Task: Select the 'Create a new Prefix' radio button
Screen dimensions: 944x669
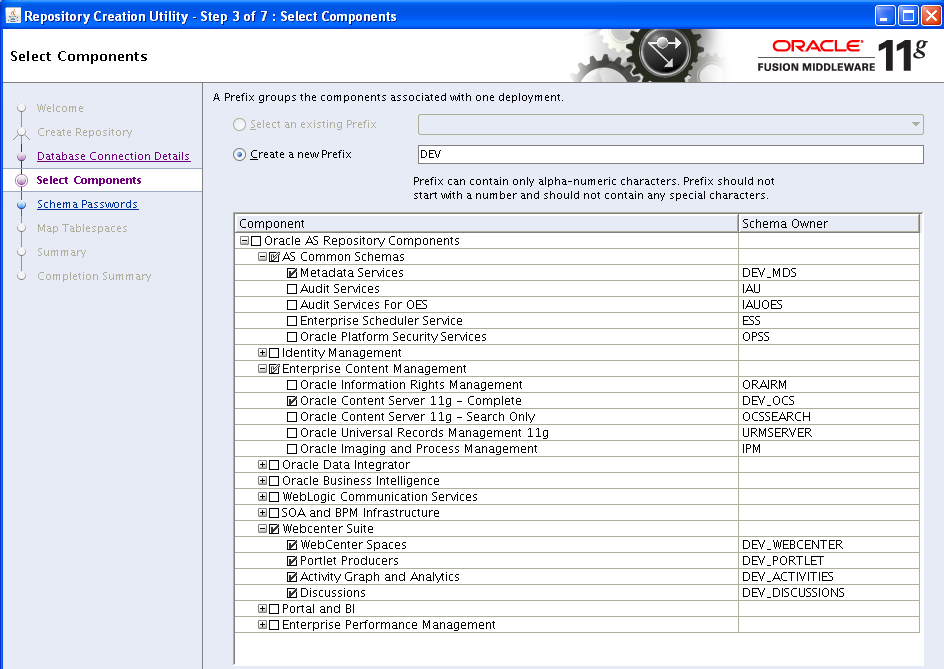Action: 239,154
